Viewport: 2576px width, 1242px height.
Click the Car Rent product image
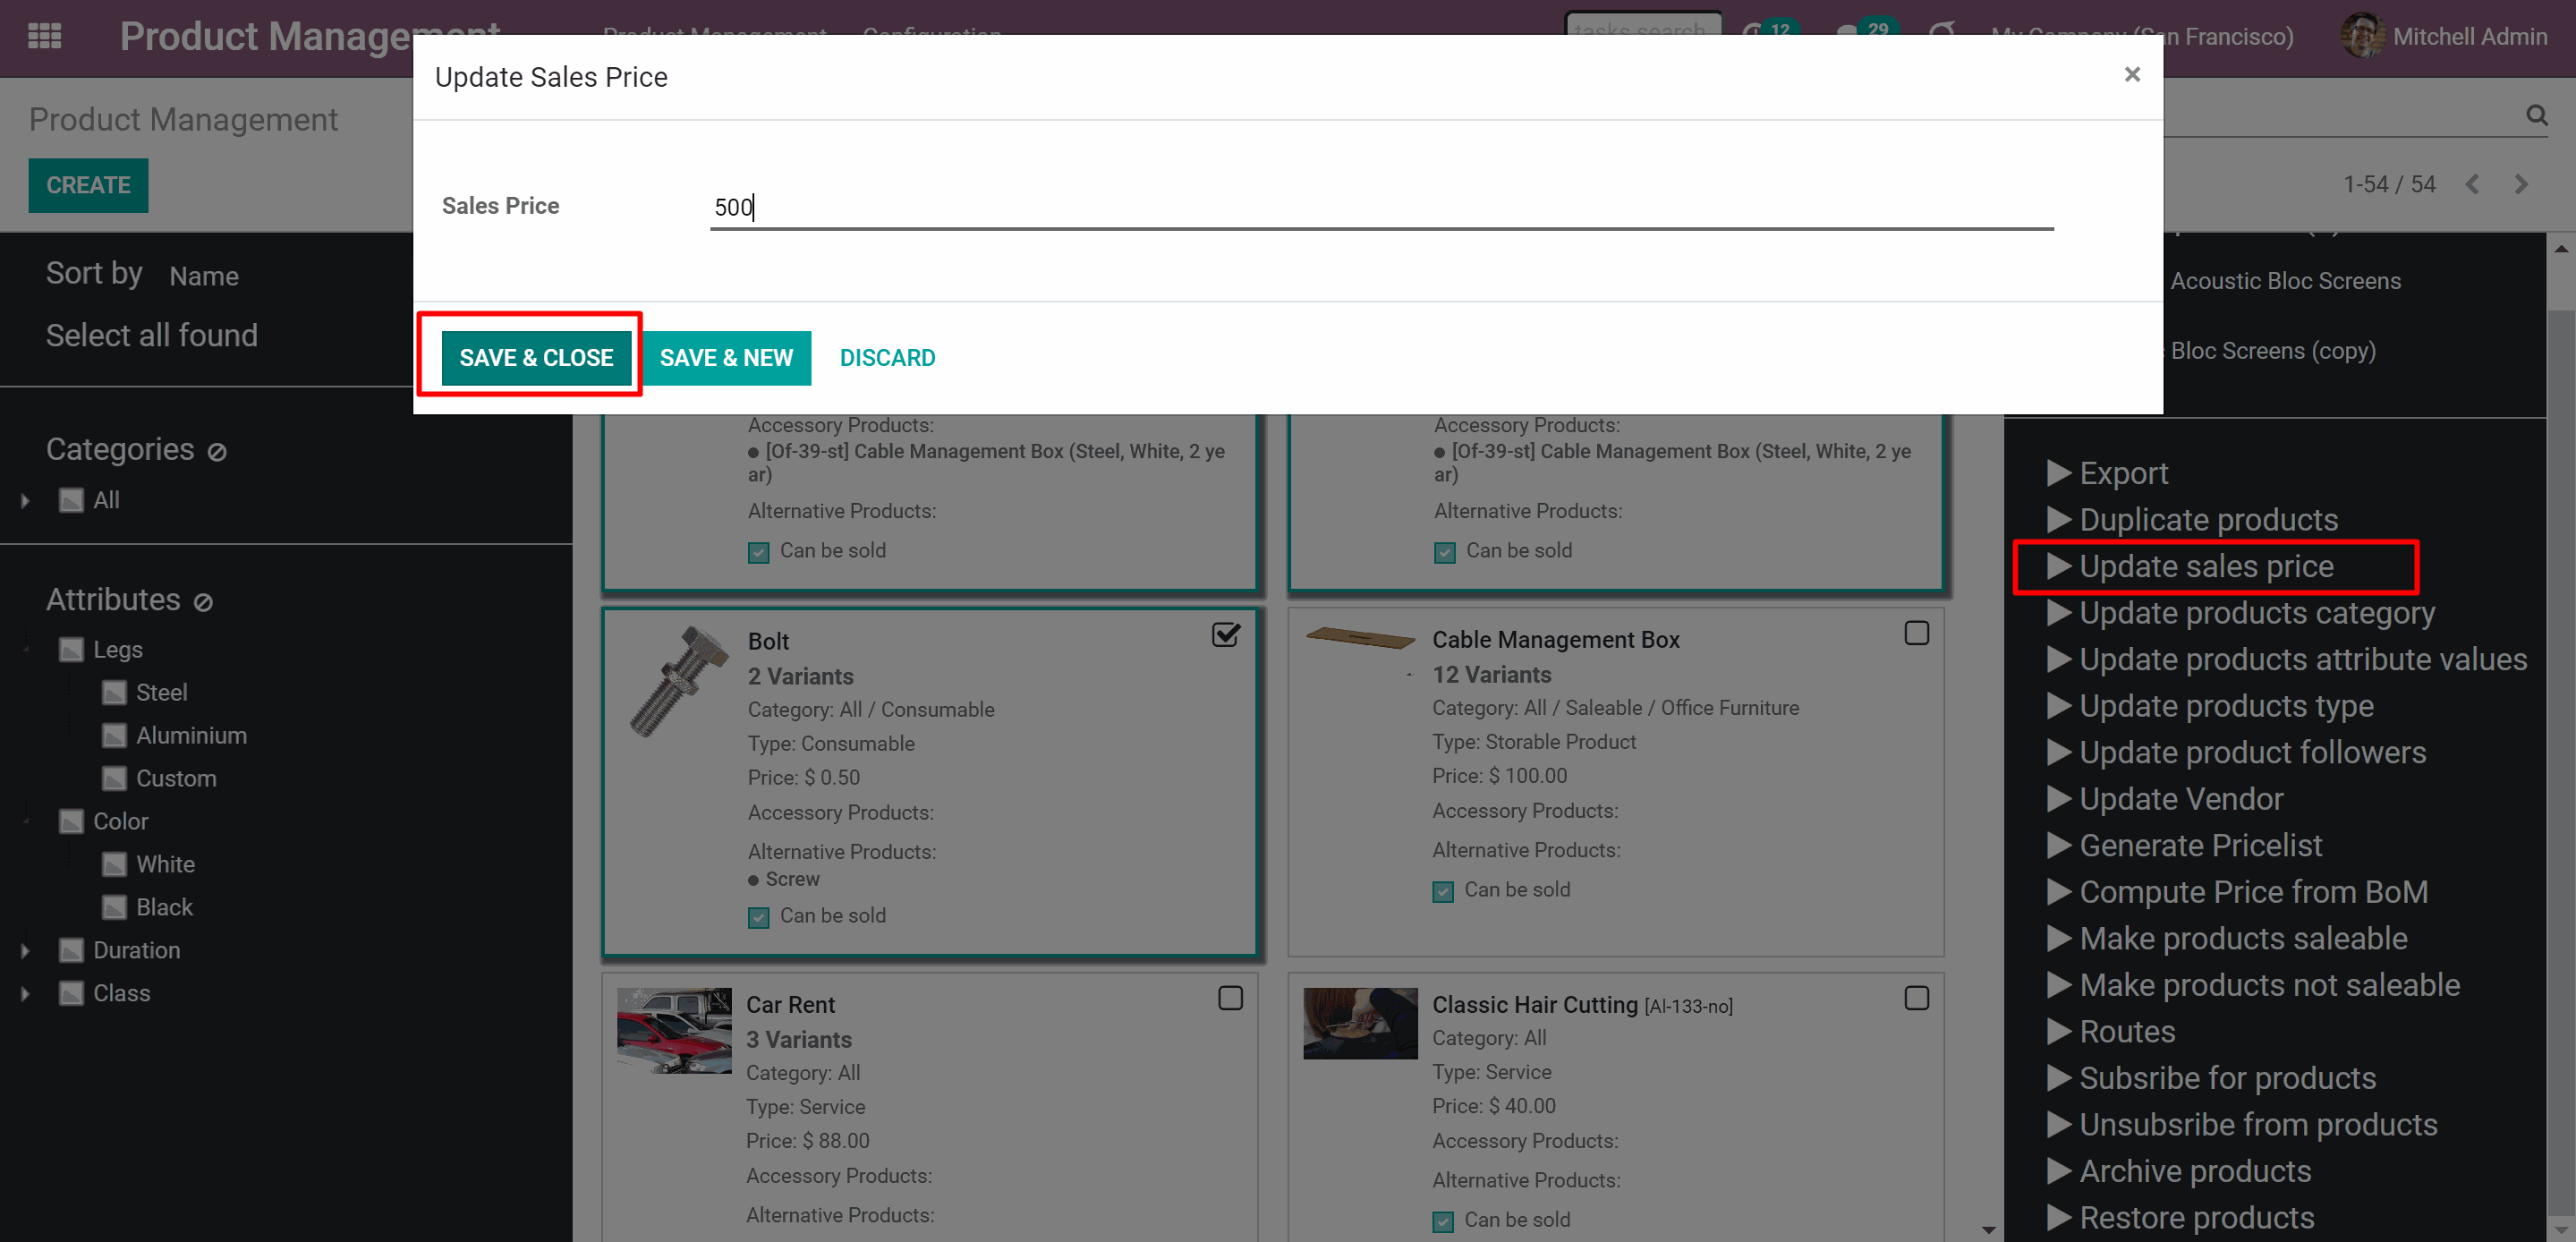[674, 1030]
